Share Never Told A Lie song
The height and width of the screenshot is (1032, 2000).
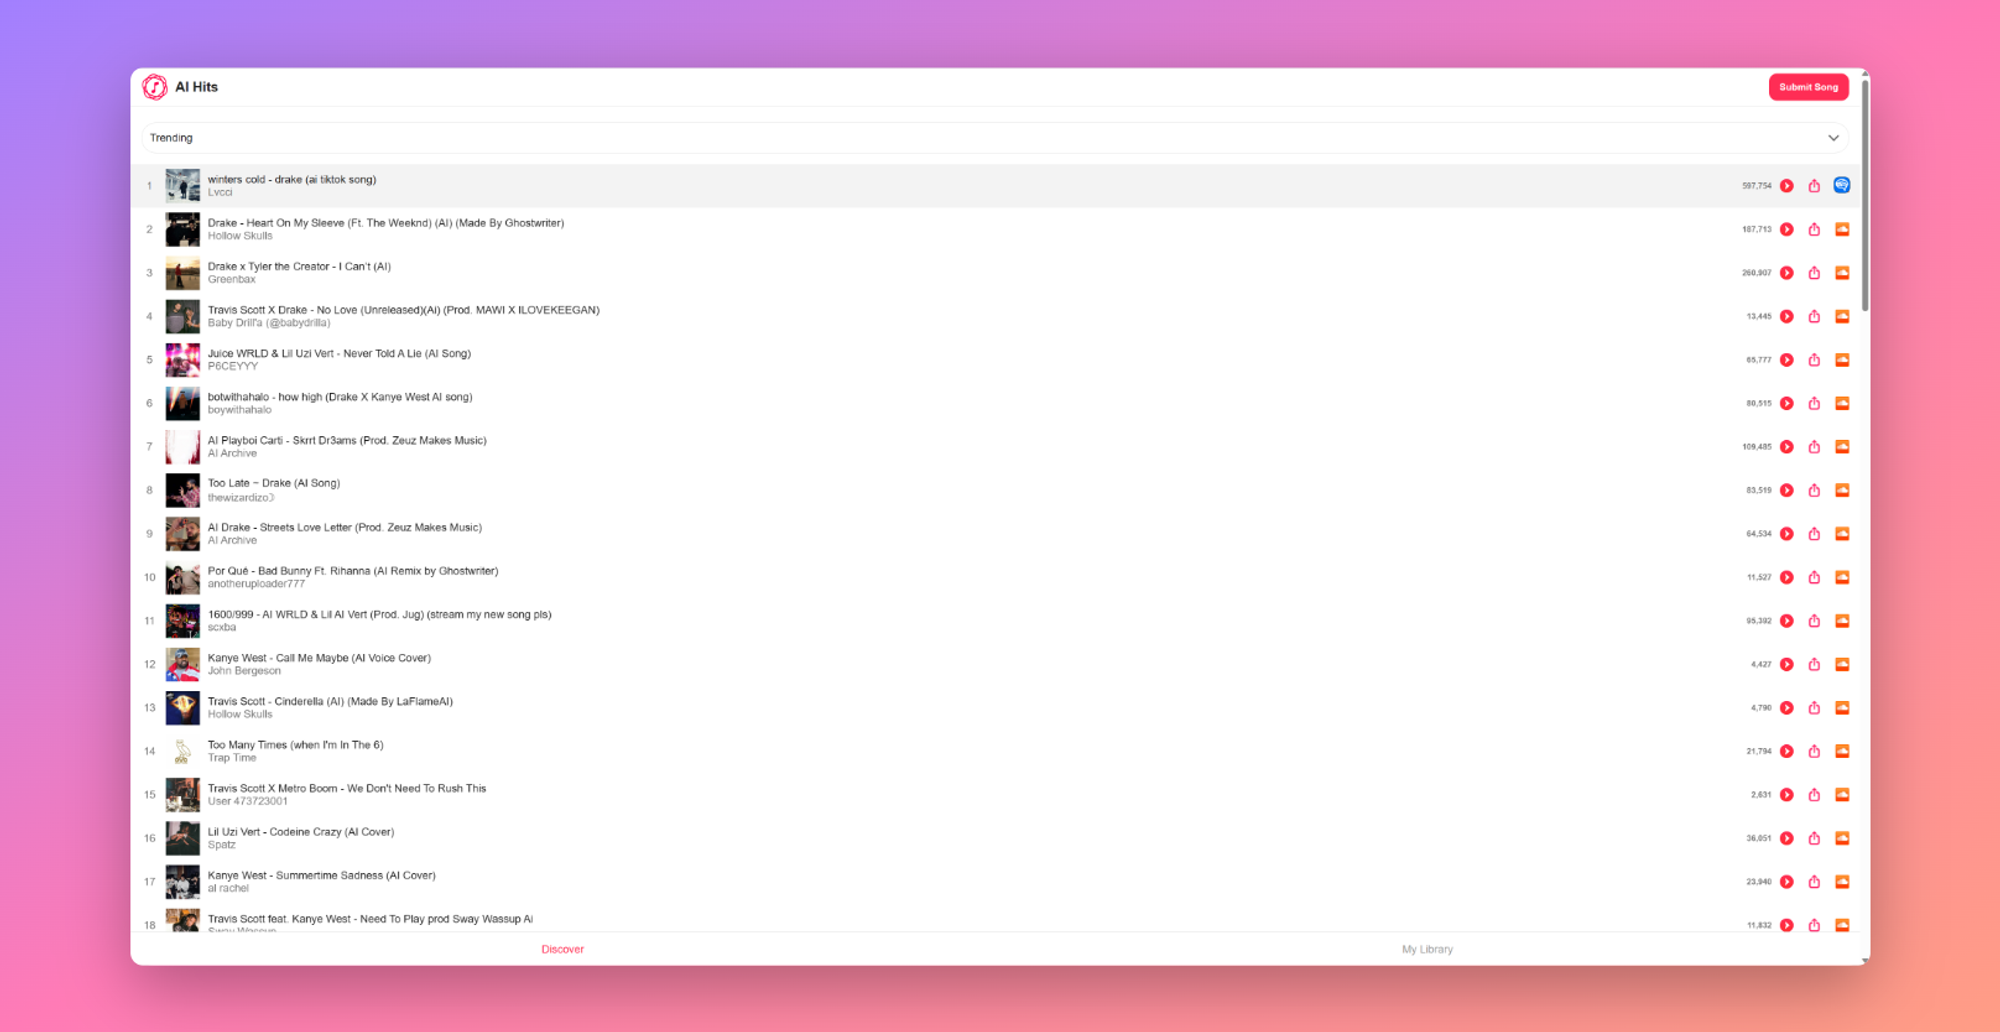[1814, 360]
